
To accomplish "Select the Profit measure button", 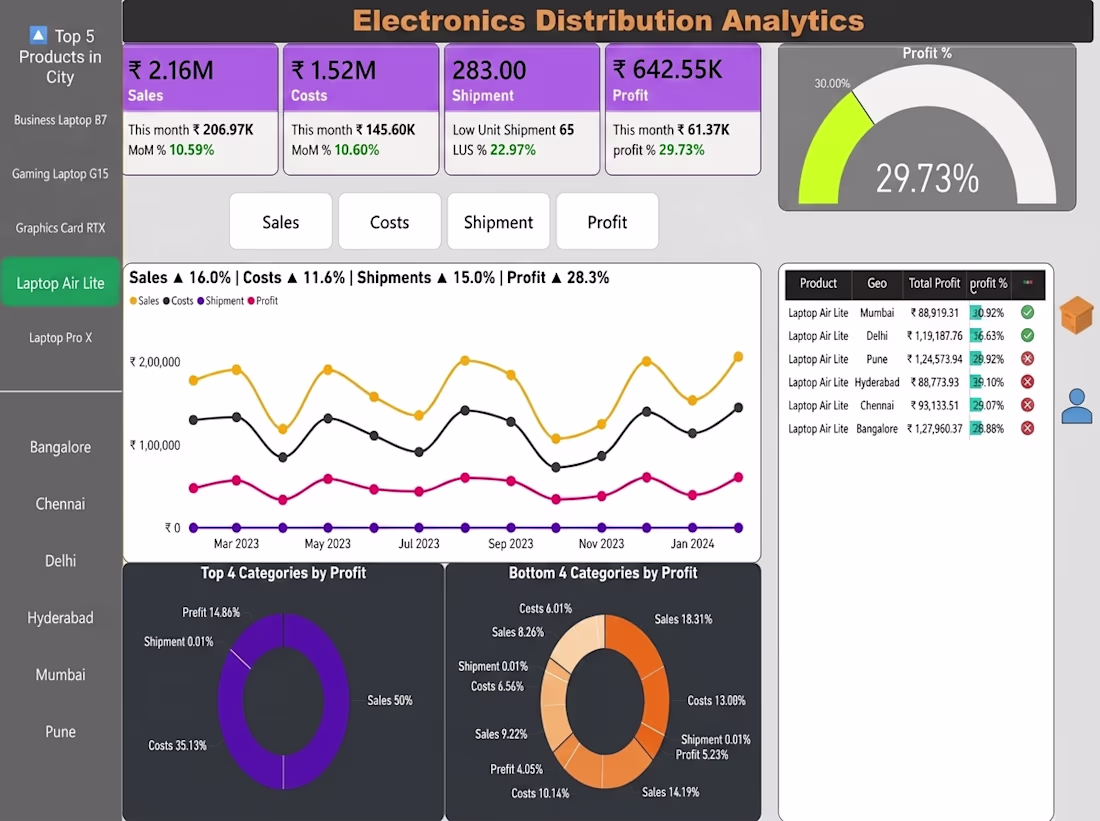I will [x=607, y=222].
